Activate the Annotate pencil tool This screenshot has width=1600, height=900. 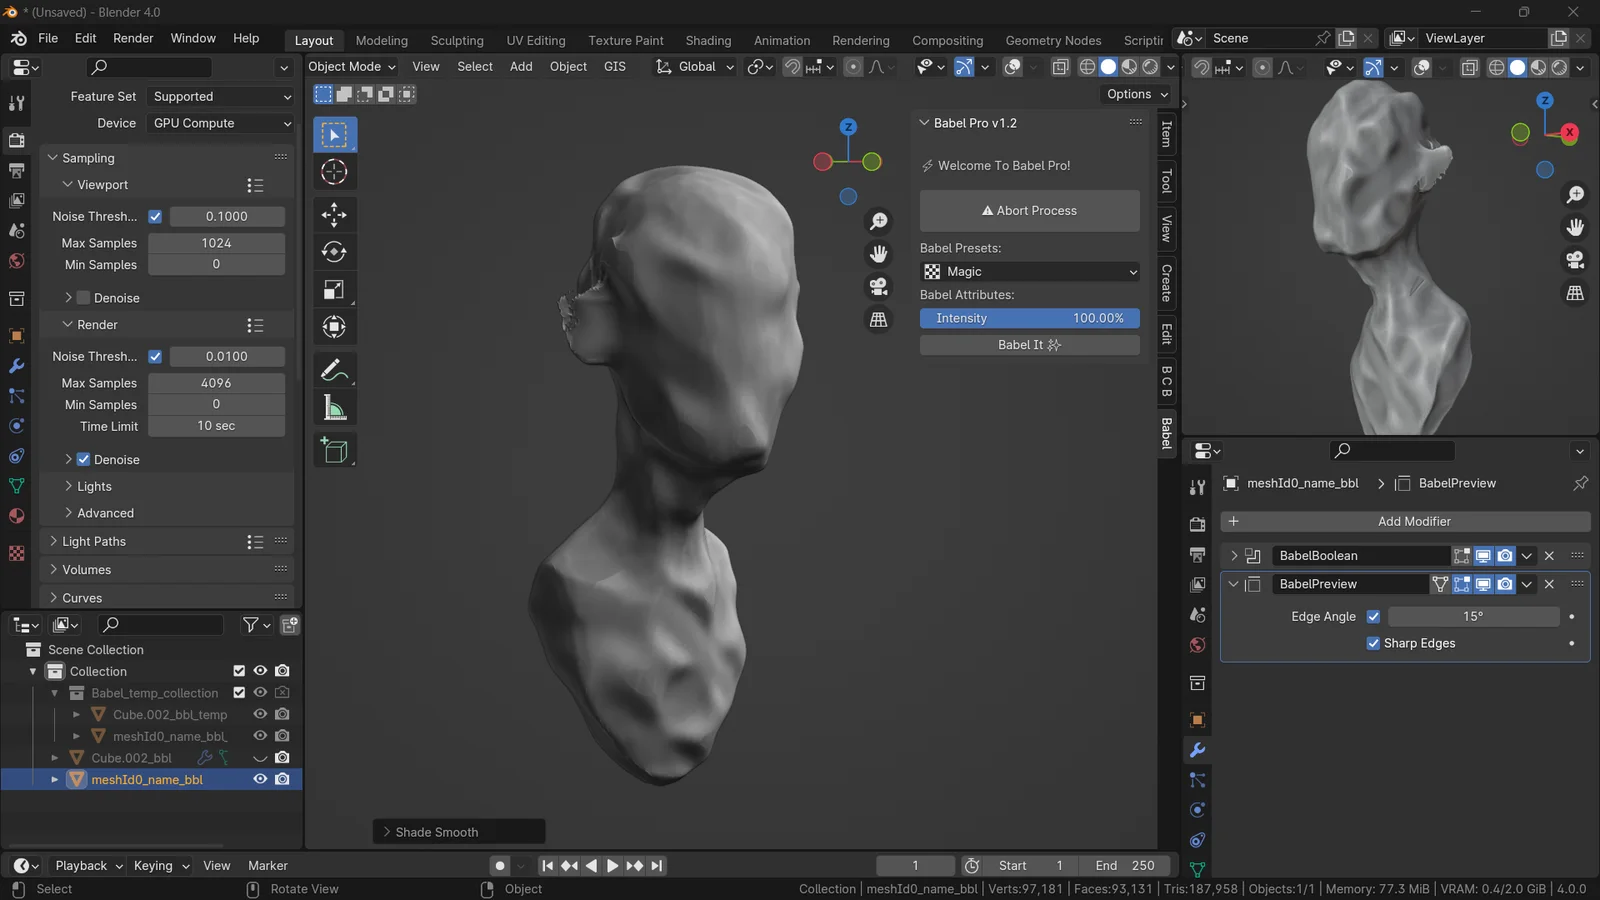coord(334,370)
